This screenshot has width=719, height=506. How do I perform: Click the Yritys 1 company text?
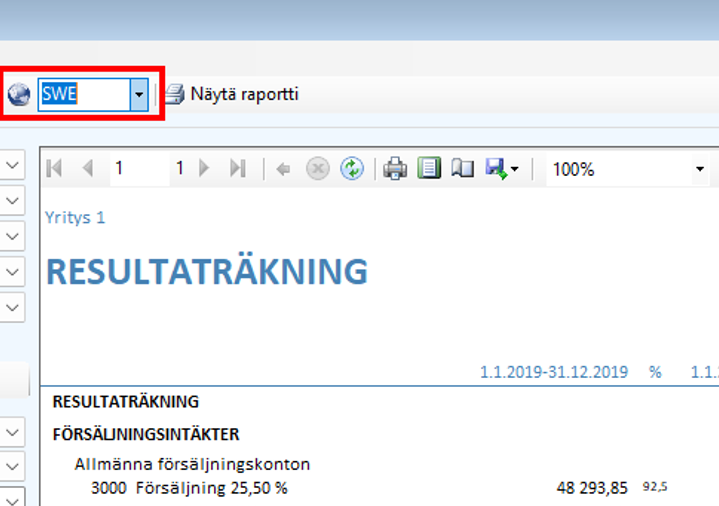75,217
